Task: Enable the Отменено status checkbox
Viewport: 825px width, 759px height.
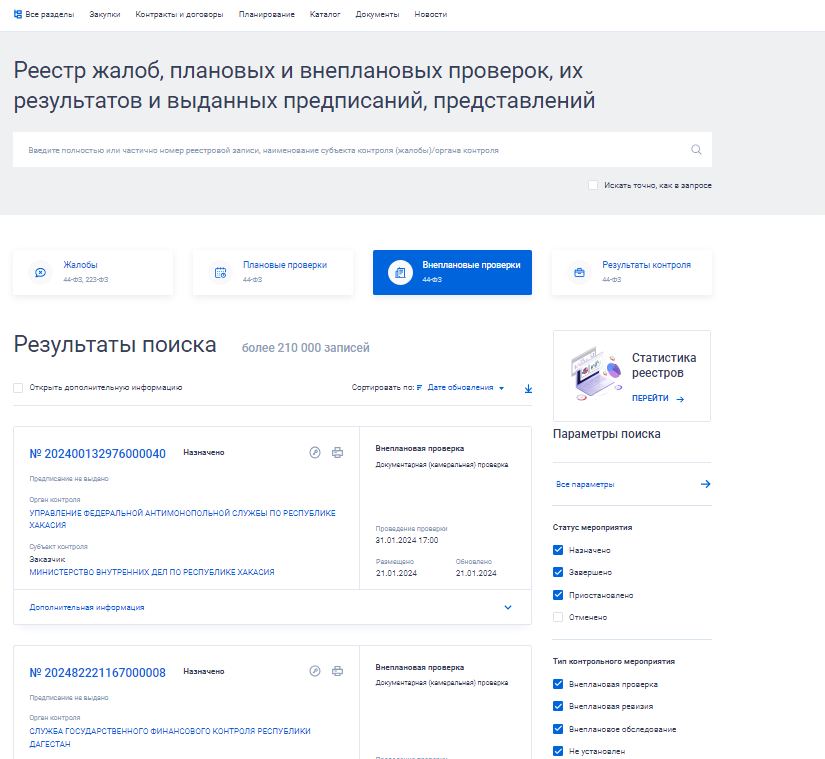Action: pyautogui.click(x=557, y=616)
